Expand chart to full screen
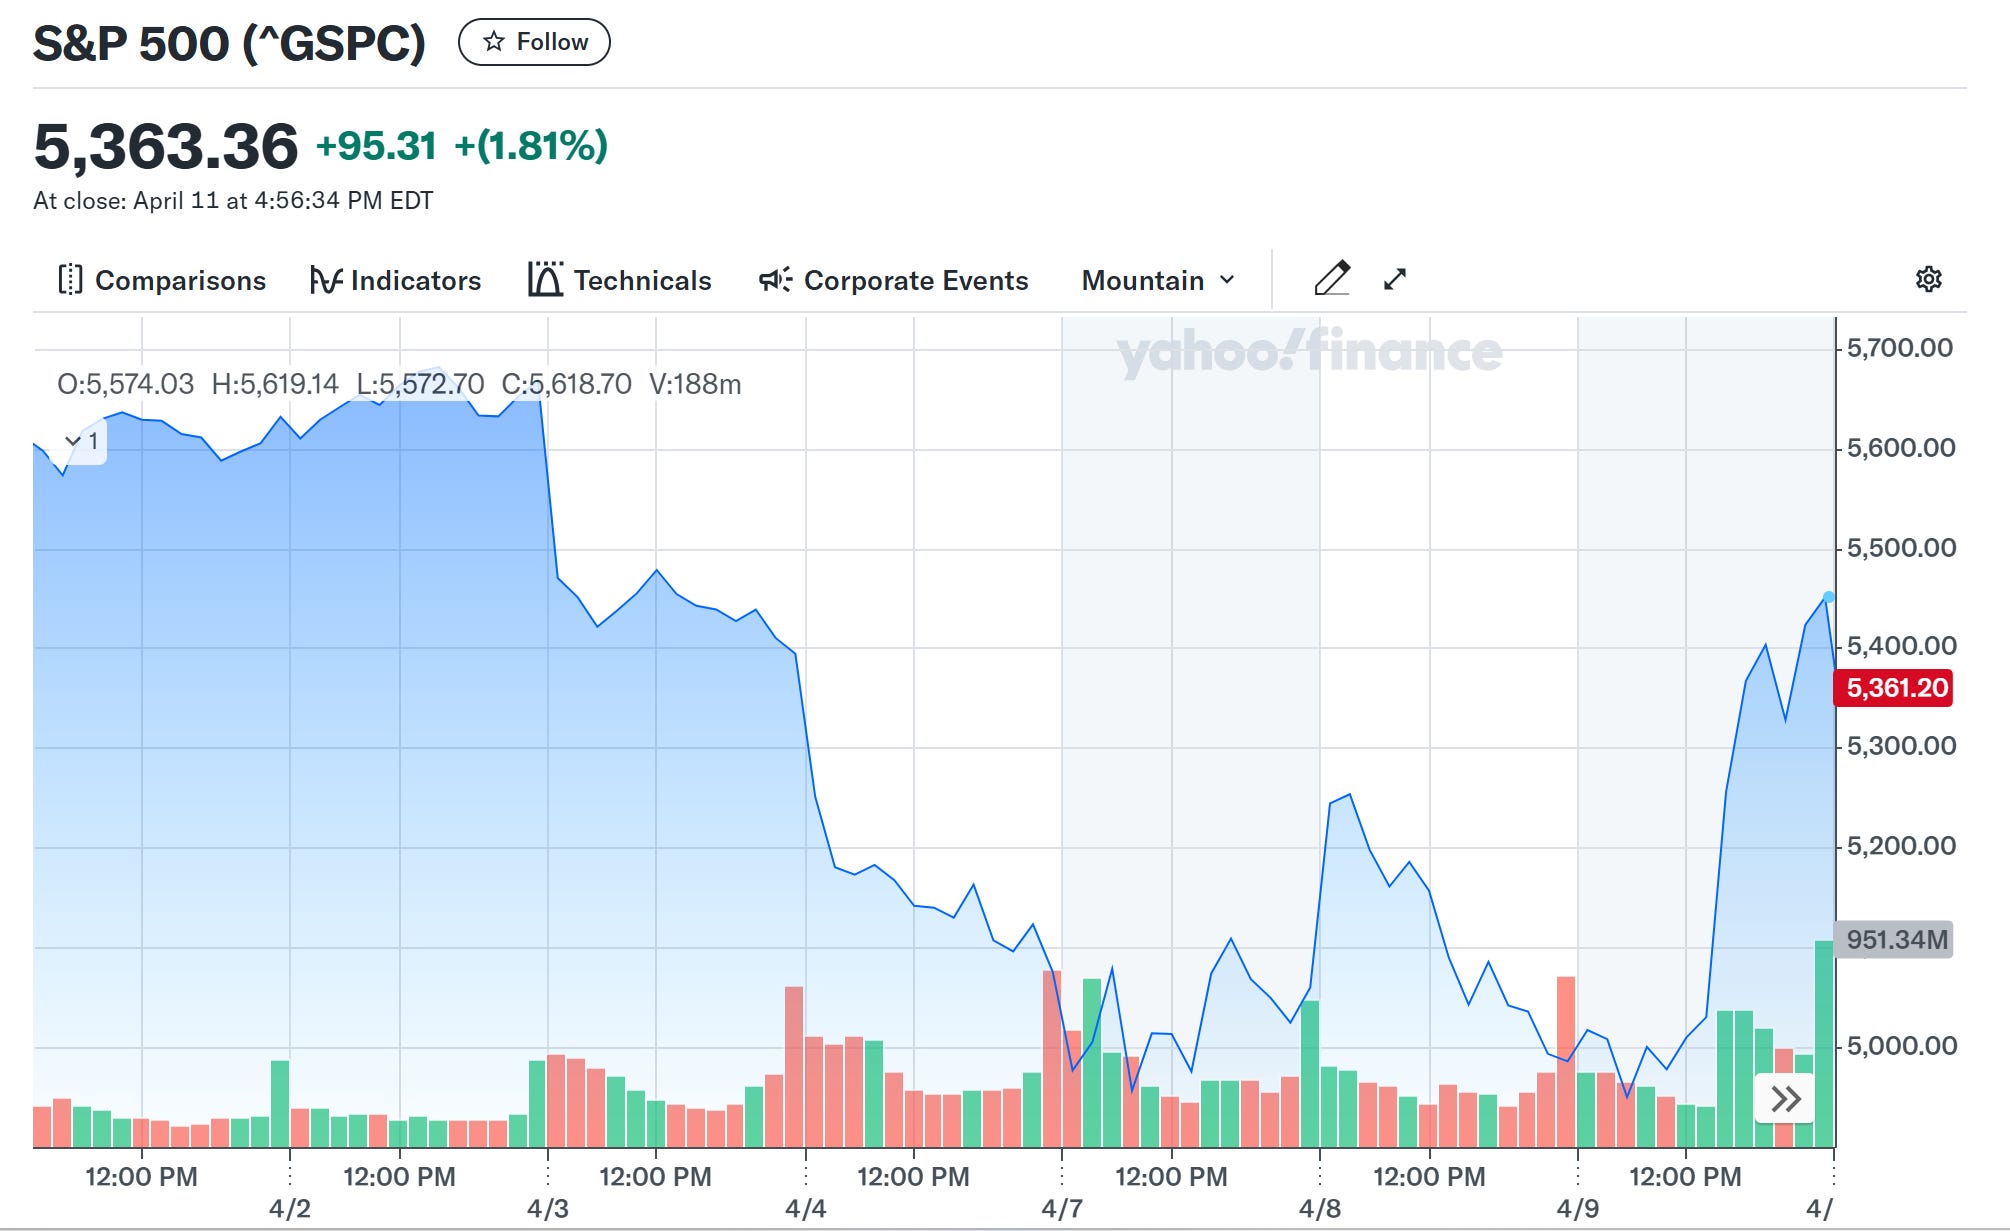 coord(1395,279)
